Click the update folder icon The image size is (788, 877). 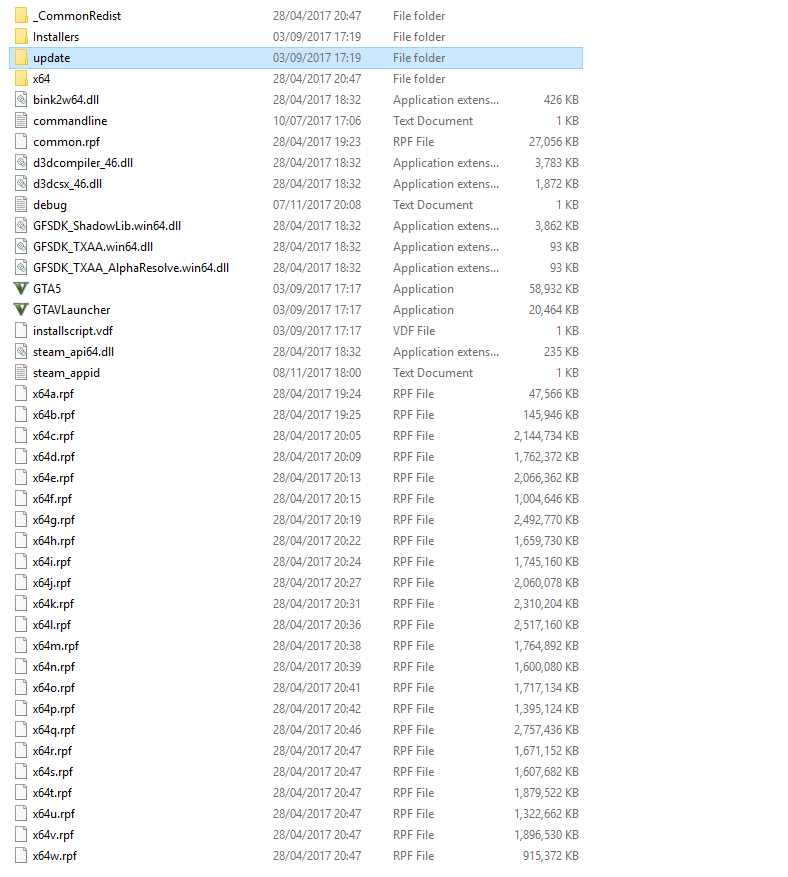21,58
